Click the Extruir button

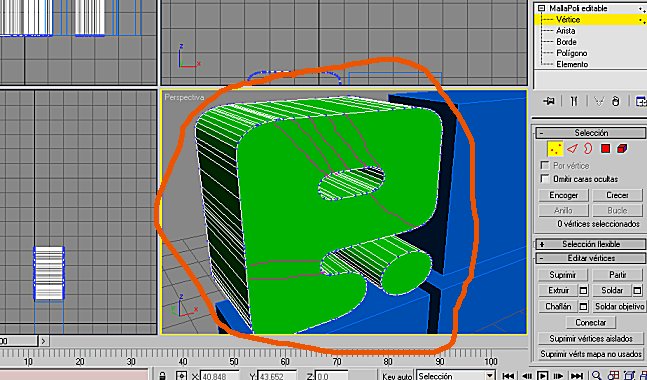tap(558, 290)
